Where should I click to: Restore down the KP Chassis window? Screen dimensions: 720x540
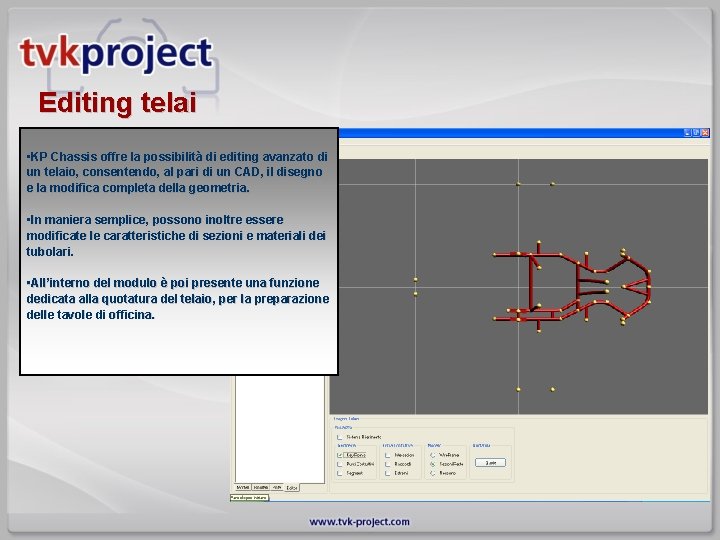coord(696,133)
